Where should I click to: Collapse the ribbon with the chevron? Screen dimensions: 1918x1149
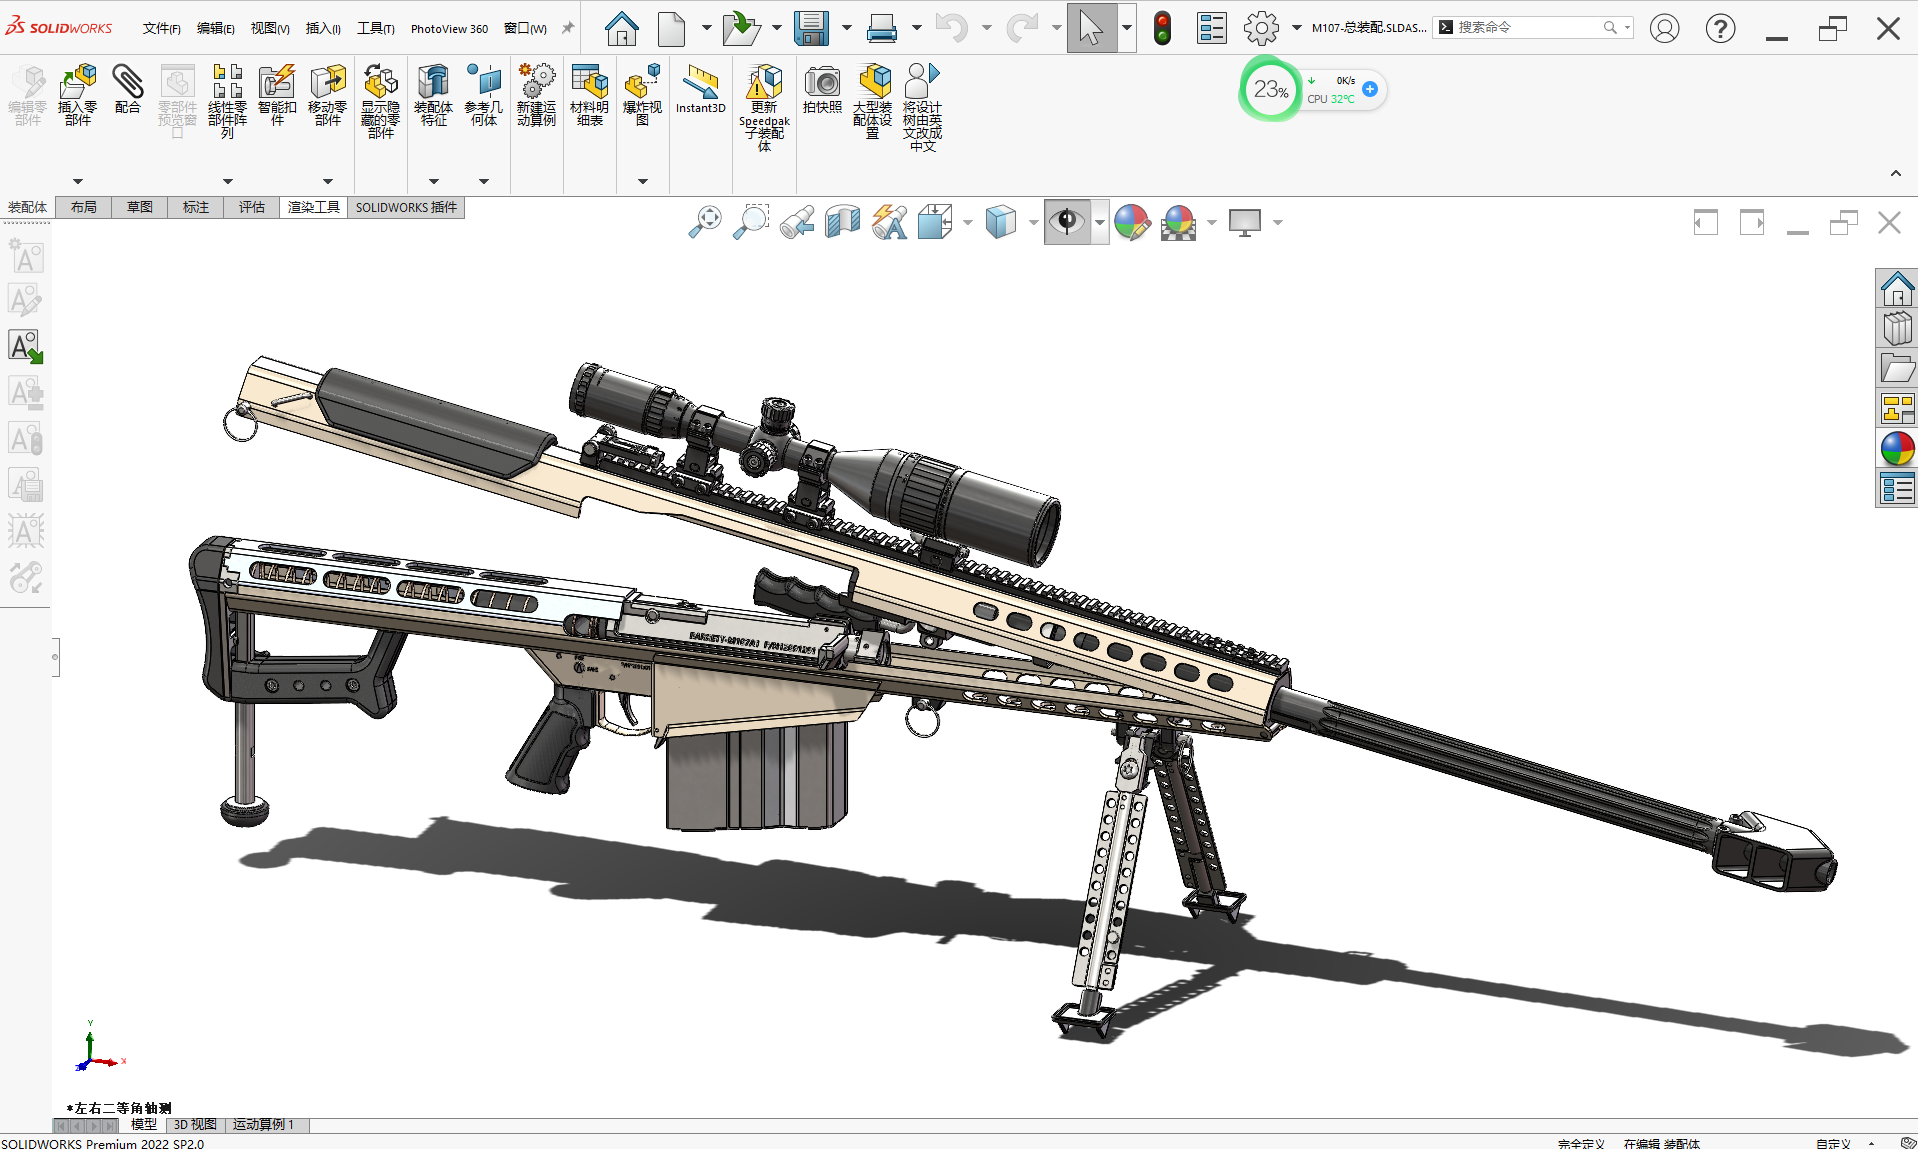[x=1895, y=174]
